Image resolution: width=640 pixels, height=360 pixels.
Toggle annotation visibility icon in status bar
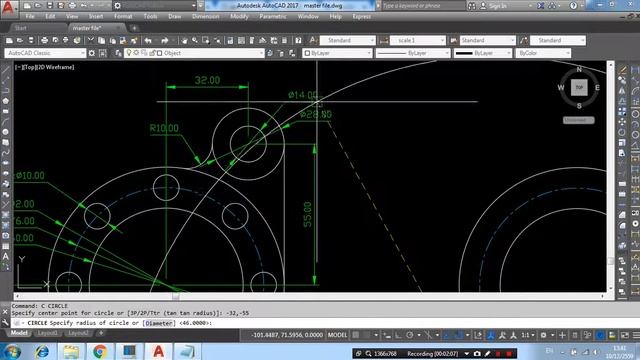(491, 335)
